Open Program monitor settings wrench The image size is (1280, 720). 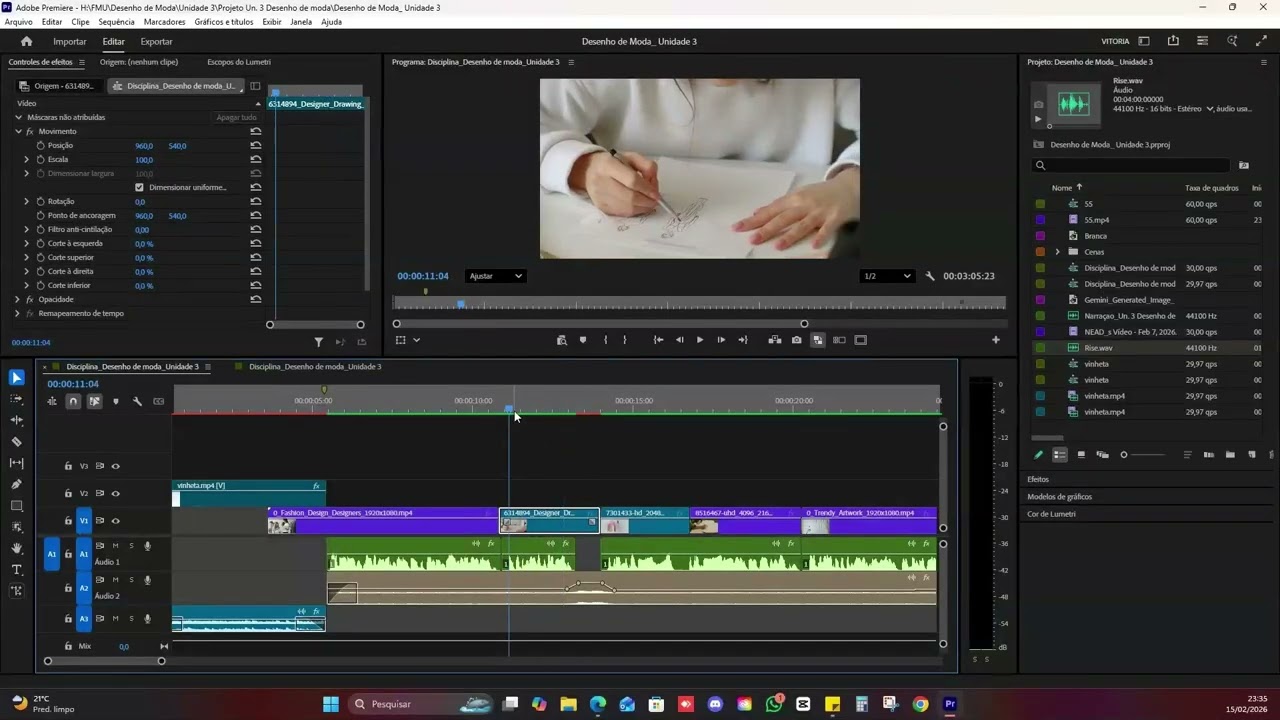point(930,276)
